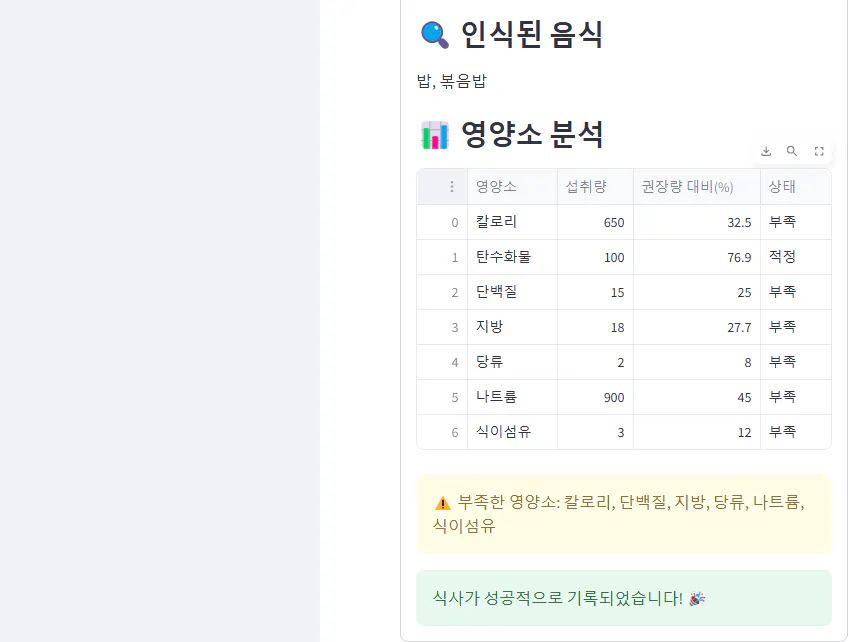Image resolution: width=862 pixels, height=642 pixels.
Task: Click the magnifying glass emoji near 인식된 음식
Action: point(432,33)
